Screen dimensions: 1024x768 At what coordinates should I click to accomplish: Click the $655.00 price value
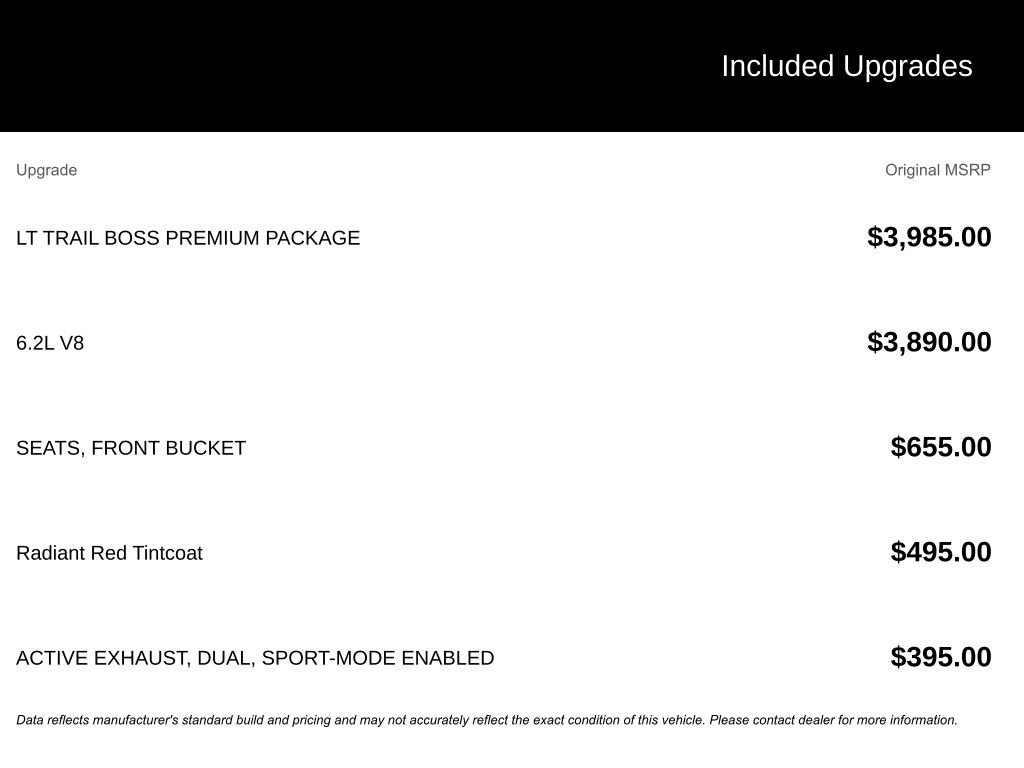coord(940,447)
